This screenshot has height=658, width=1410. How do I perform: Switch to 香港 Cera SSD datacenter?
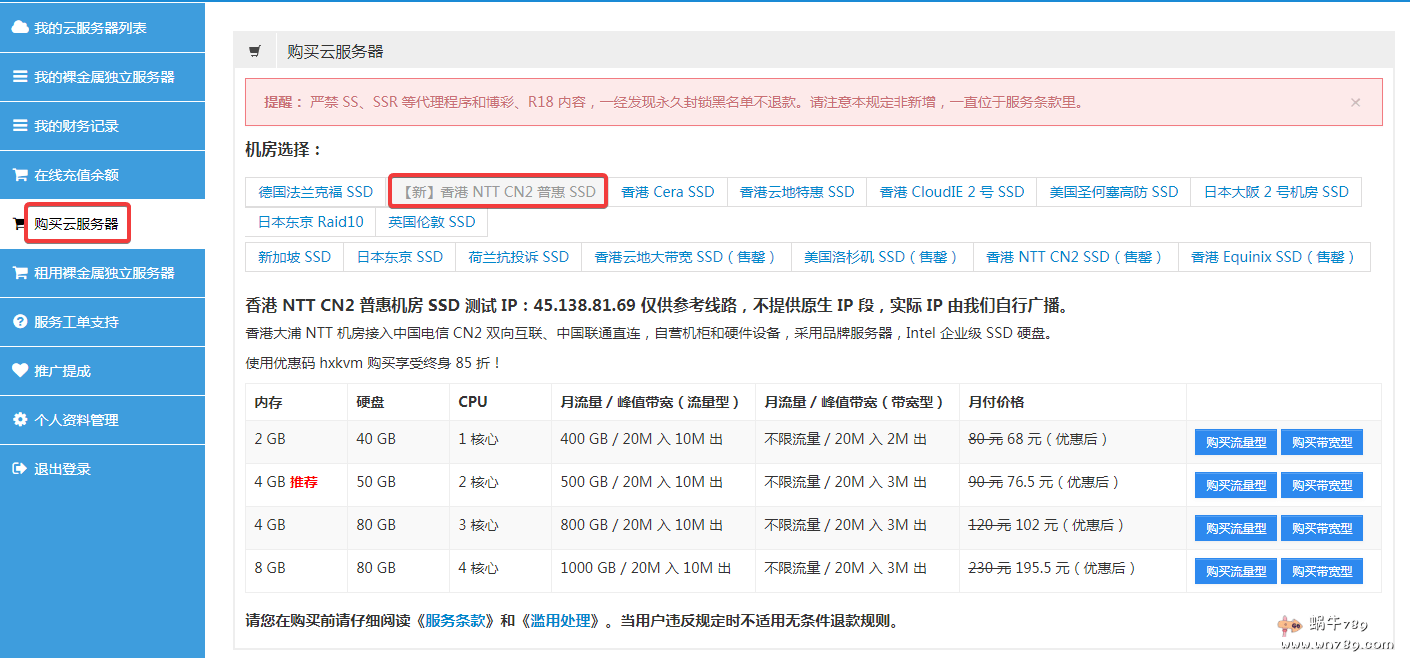click(667, 192)
